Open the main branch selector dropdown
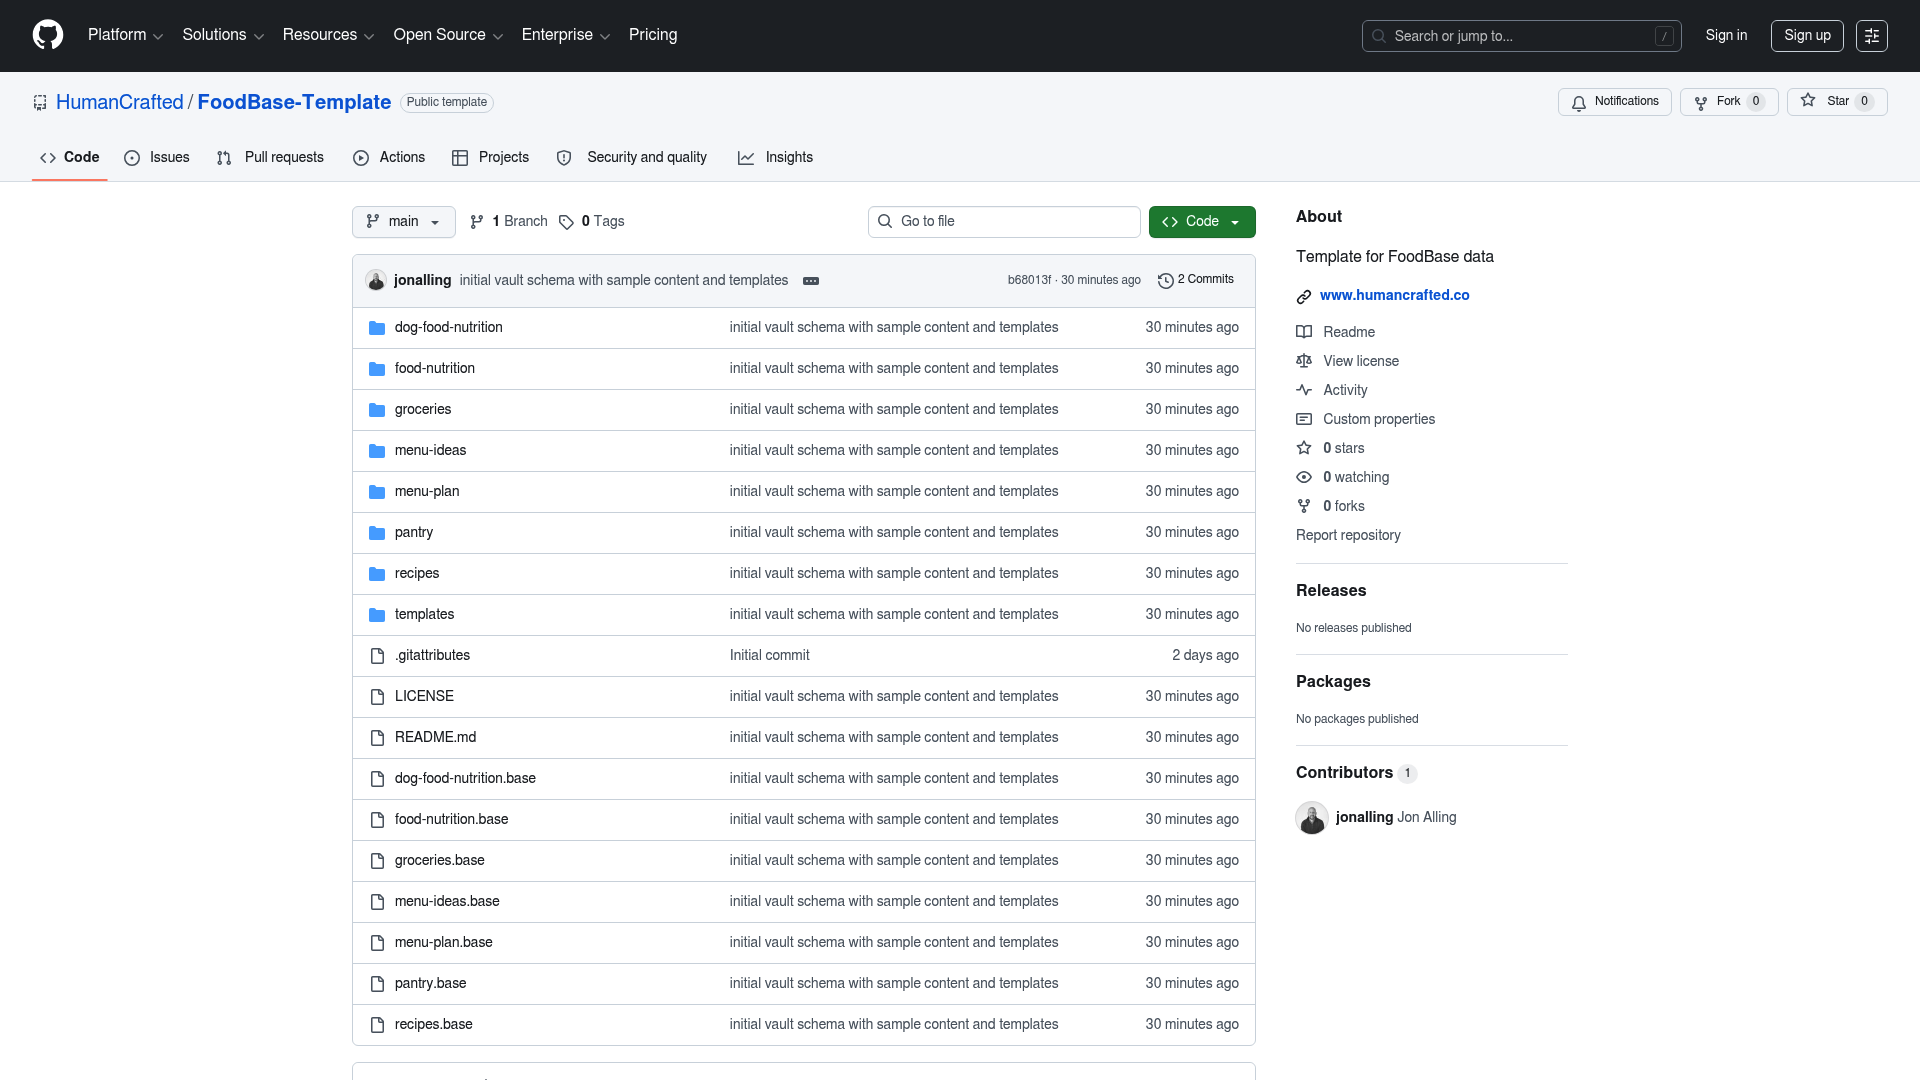1920x1080 pixels. pos(404,222)
